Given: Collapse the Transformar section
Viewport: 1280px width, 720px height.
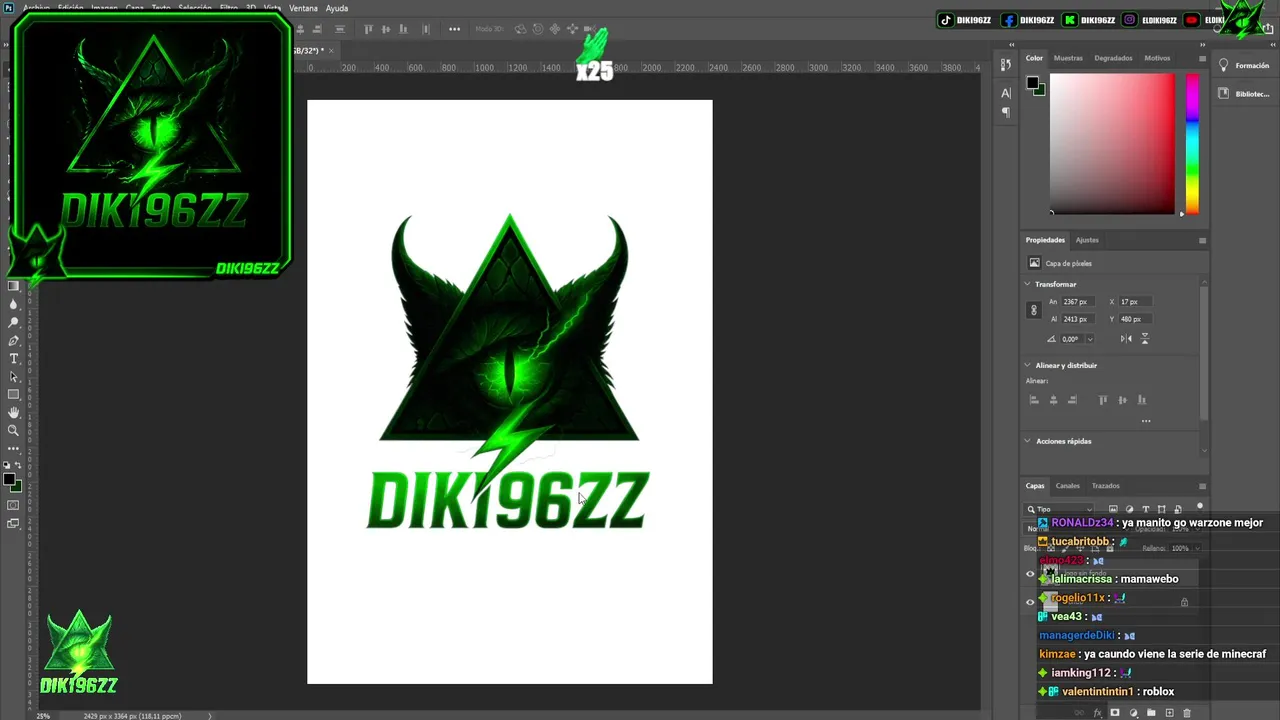Looking at the screenshot, I should pyautogui.click(x=1027, y=284).
